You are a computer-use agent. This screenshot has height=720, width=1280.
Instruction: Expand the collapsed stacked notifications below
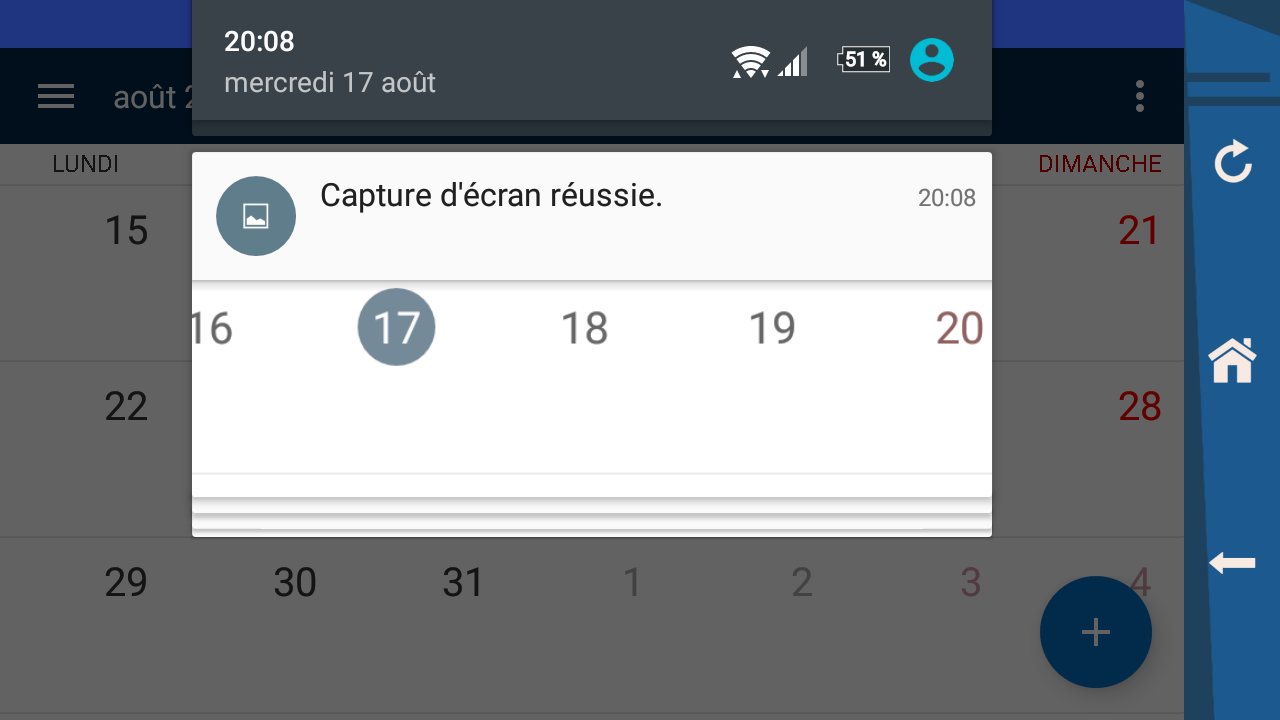pyautogui.click(x=592, y=517)
